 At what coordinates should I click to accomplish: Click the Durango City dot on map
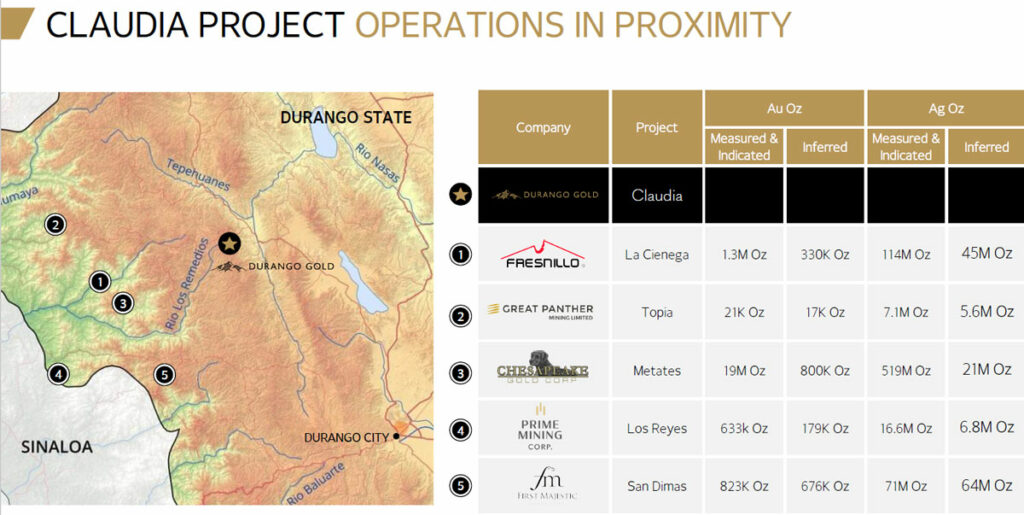pos(396,437)
